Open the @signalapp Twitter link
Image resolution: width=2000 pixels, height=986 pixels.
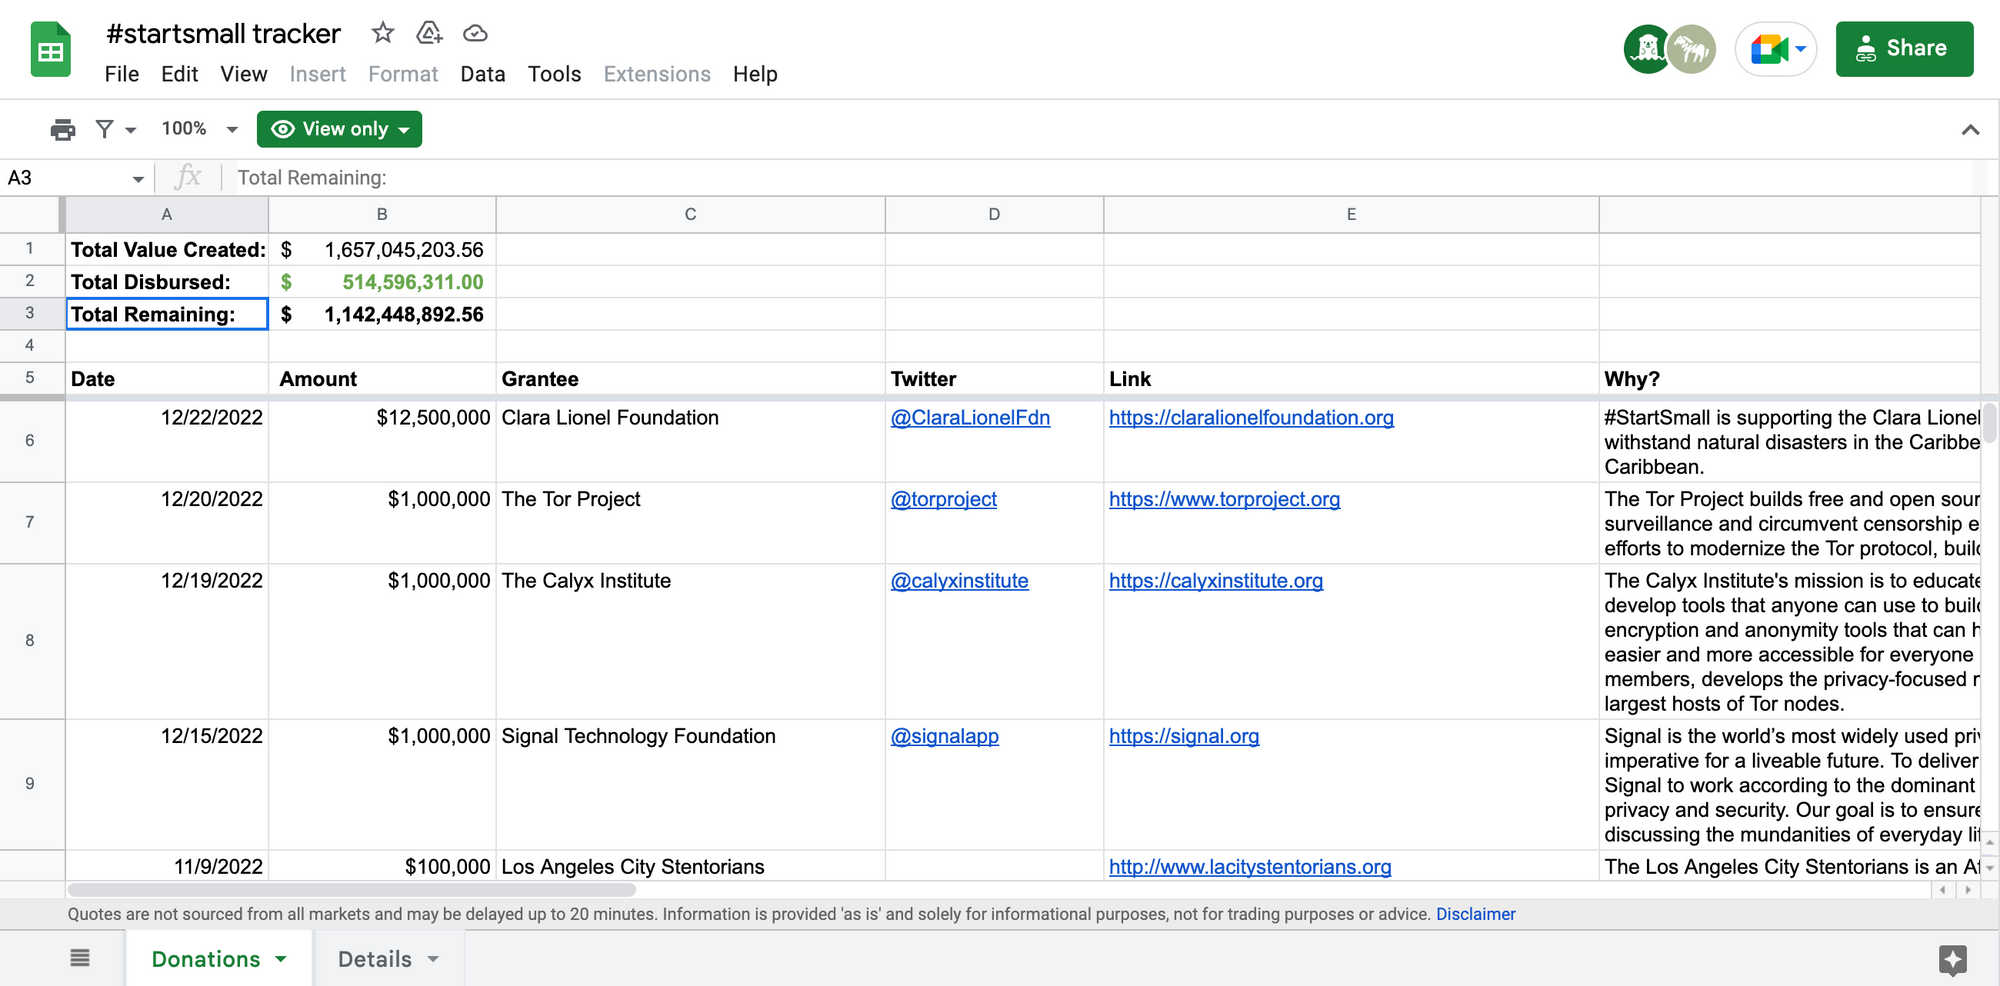coord(945,736)
